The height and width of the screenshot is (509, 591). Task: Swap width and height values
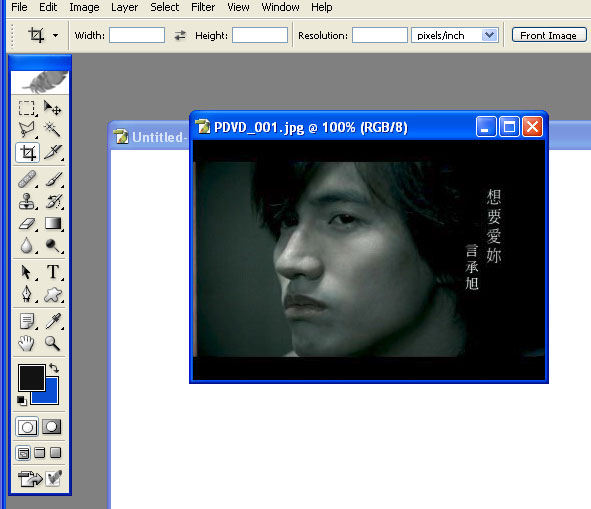(x=180, y=35)
